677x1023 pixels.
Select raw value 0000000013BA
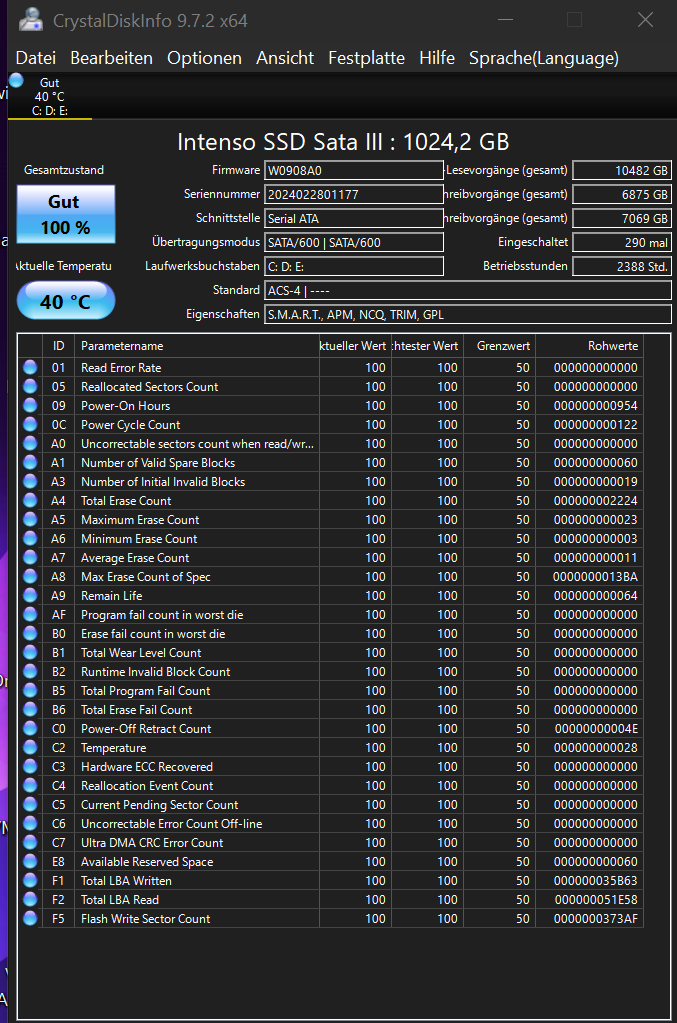[595, 577]
